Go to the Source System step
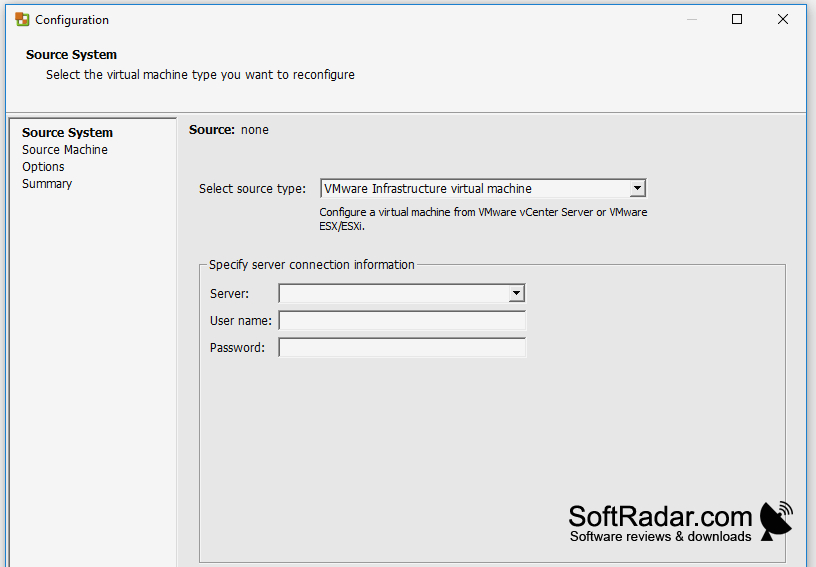816x567 pixels. (67, 133)
